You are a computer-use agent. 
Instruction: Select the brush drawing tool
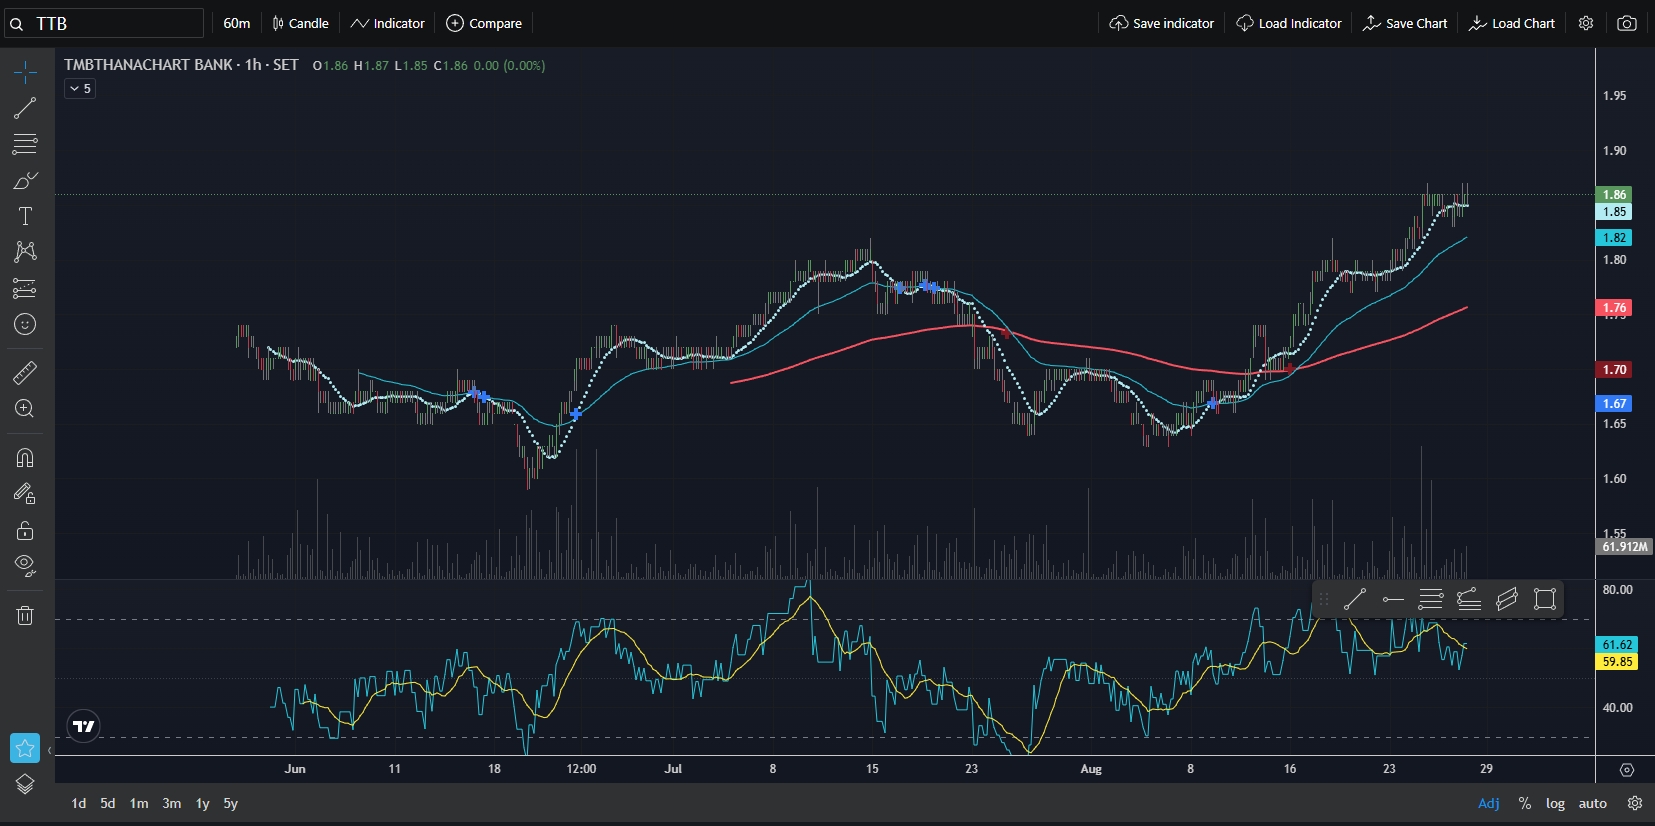25,180
